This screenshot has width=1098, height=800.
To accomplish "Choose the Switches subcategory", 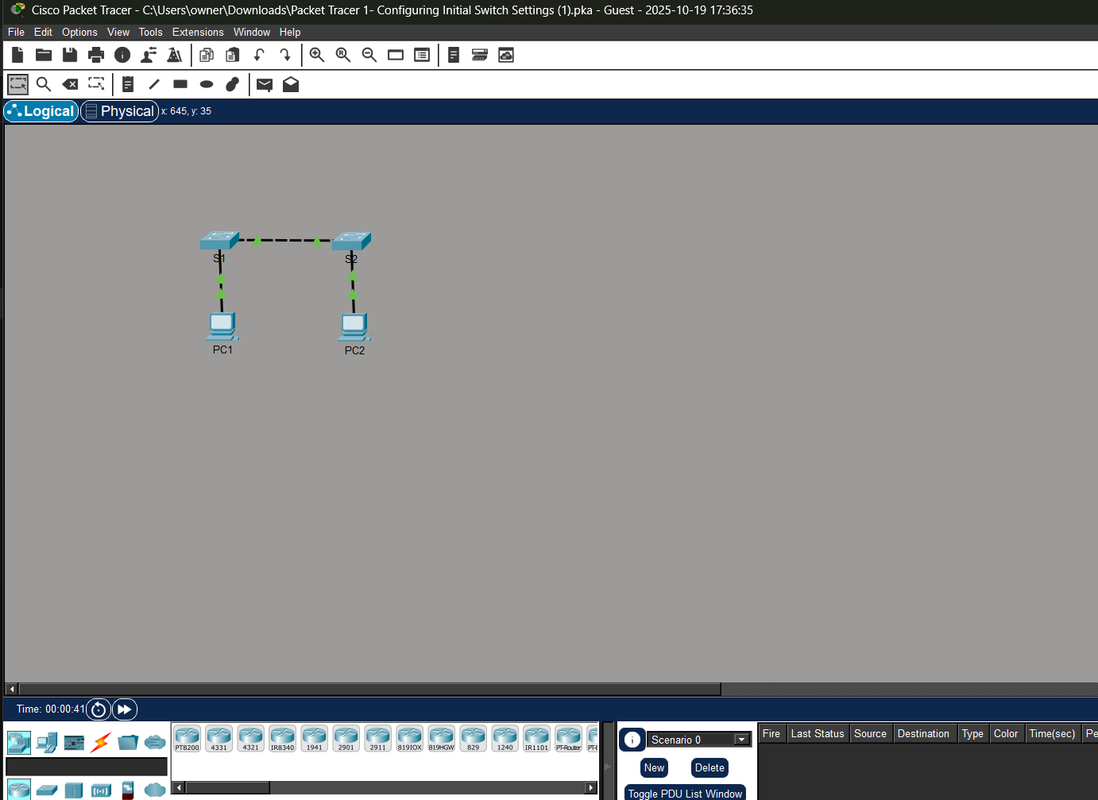I will (x=47, y=790).
